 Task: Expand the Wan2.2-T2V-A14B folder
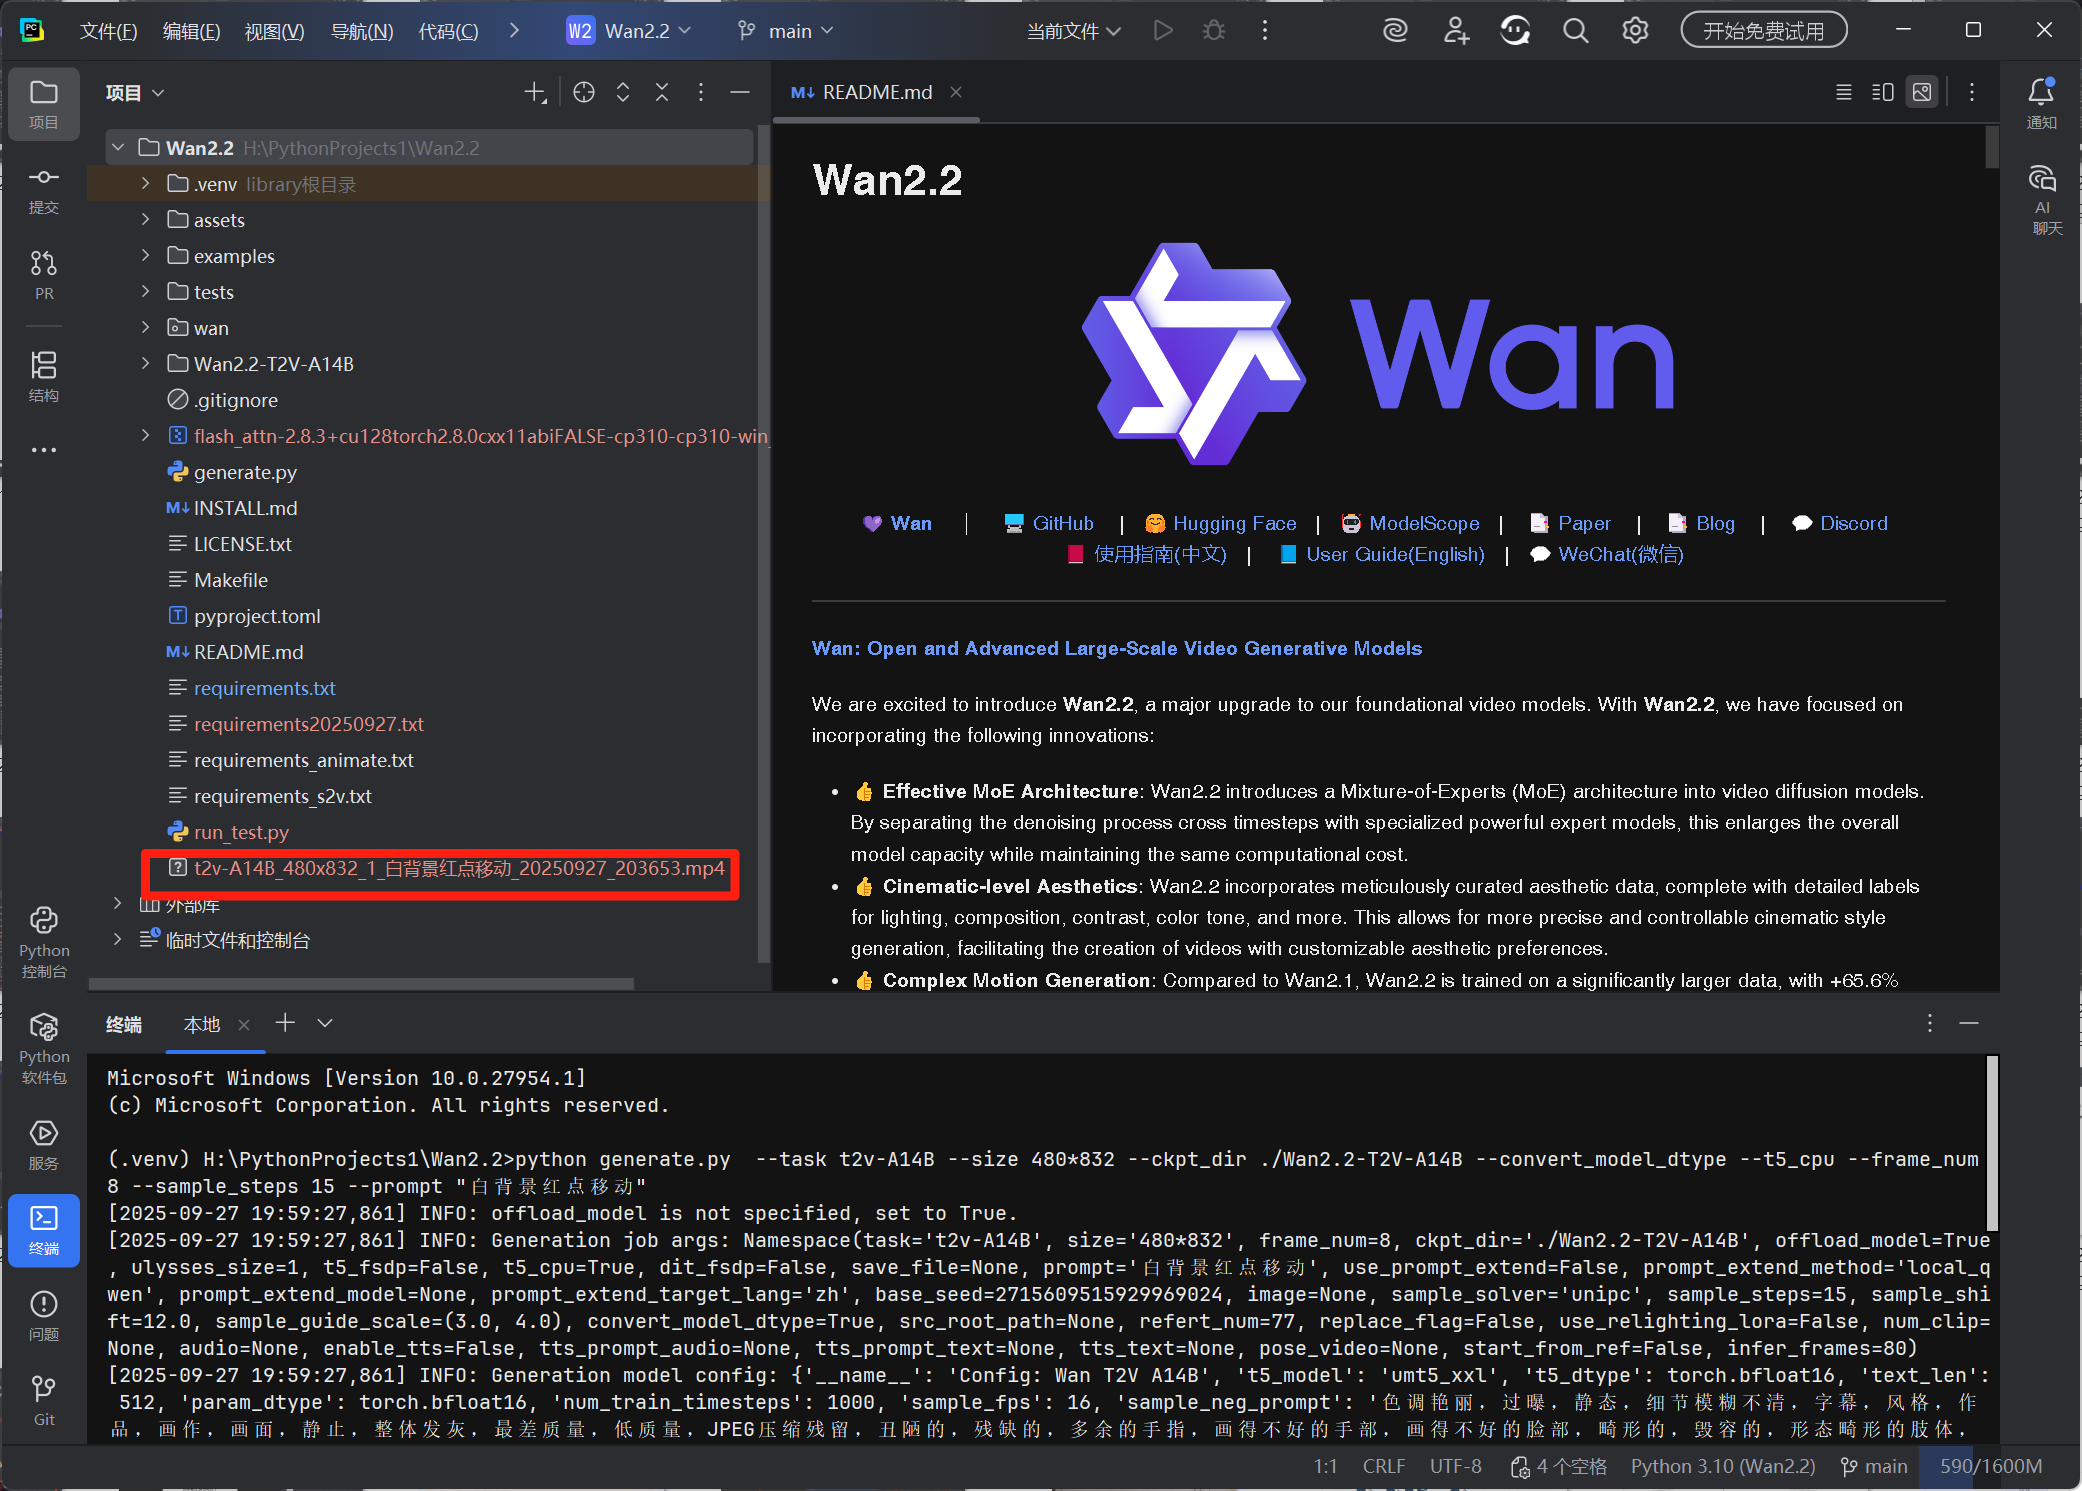146,364
